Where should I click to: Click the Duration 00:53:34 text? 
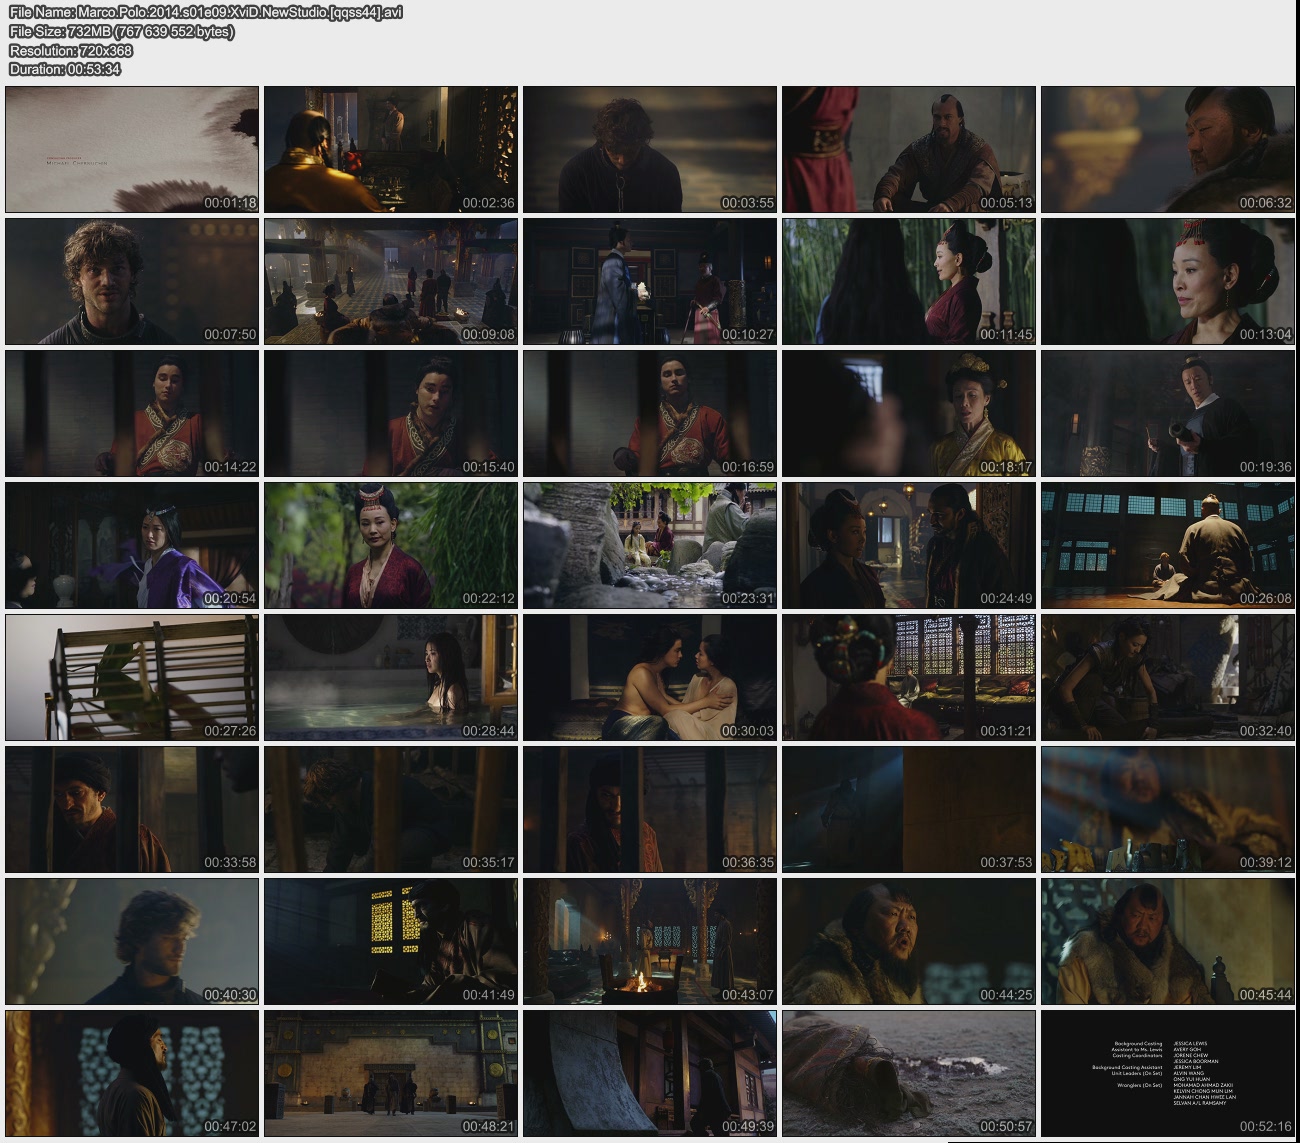click(65, 69)
